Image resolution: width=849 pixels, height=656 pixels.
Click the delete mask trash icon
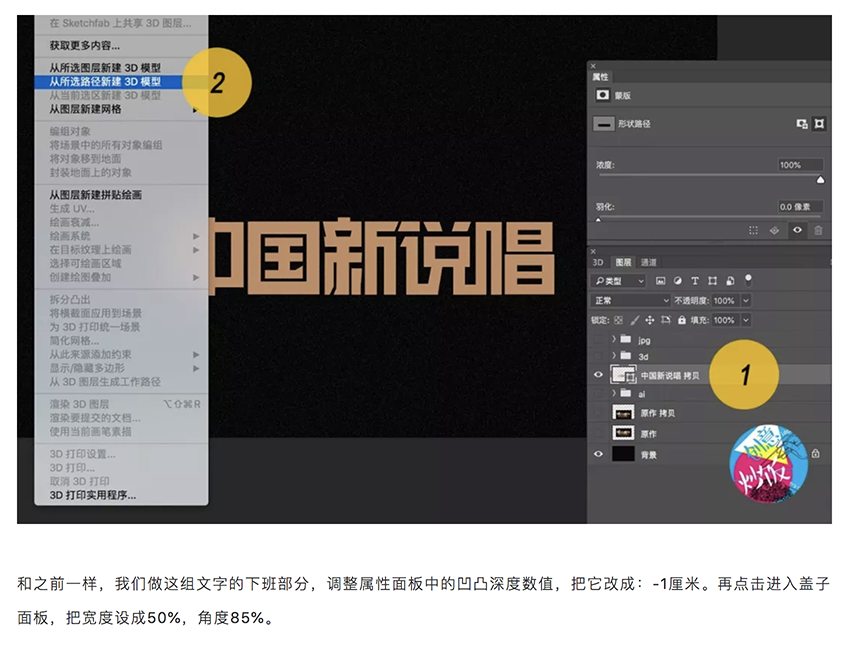tap(818, 231)
